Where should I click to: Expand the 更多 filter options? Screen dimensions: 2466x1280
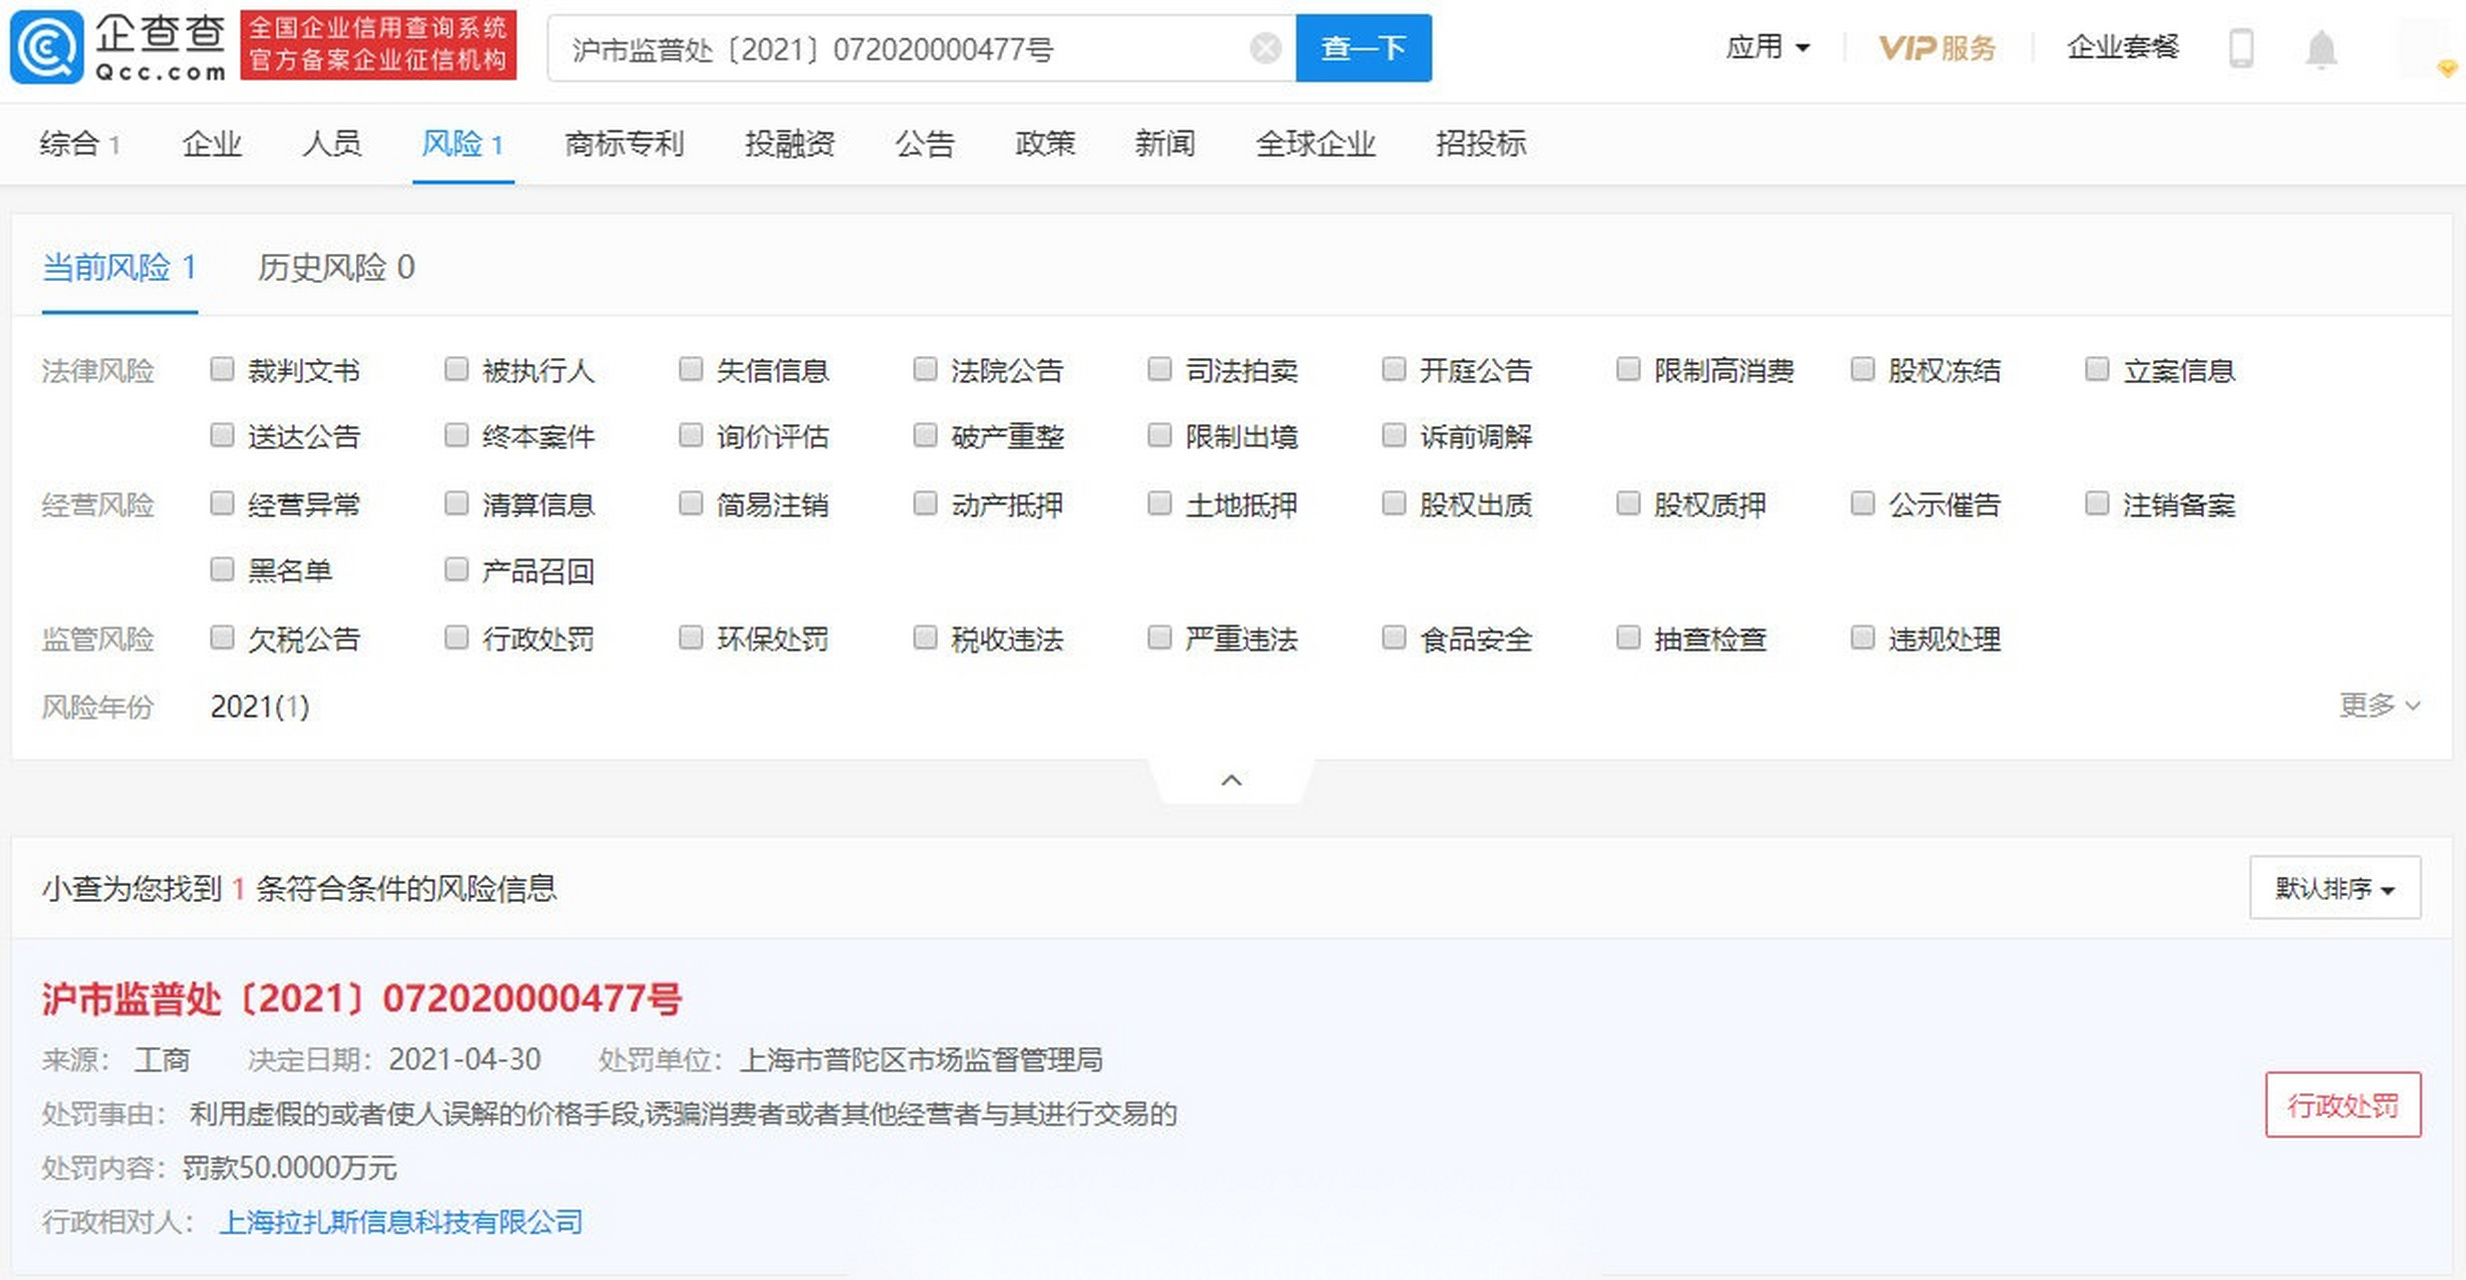click(2380, 706)
